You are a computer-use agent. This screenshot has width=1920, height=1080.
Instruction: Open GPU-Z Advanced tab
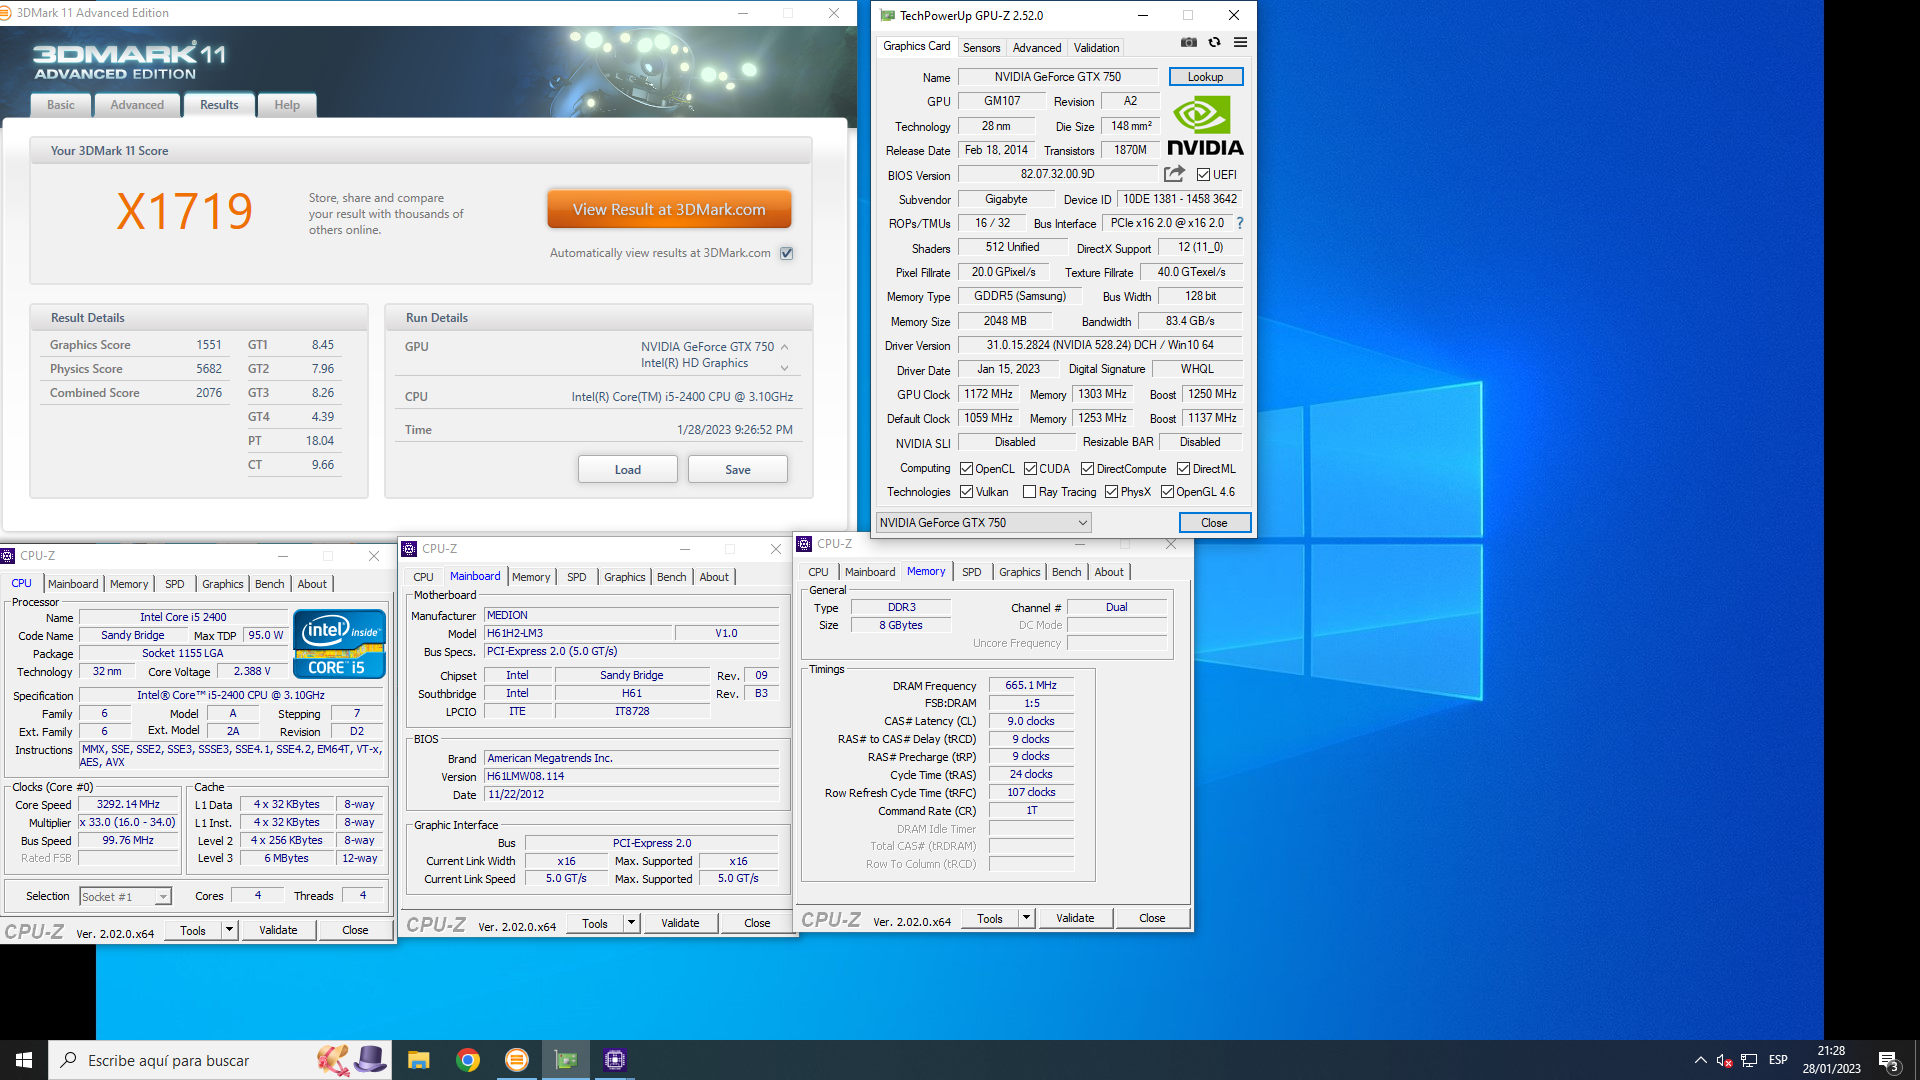pyautogui.click(x=1036, y=47)
